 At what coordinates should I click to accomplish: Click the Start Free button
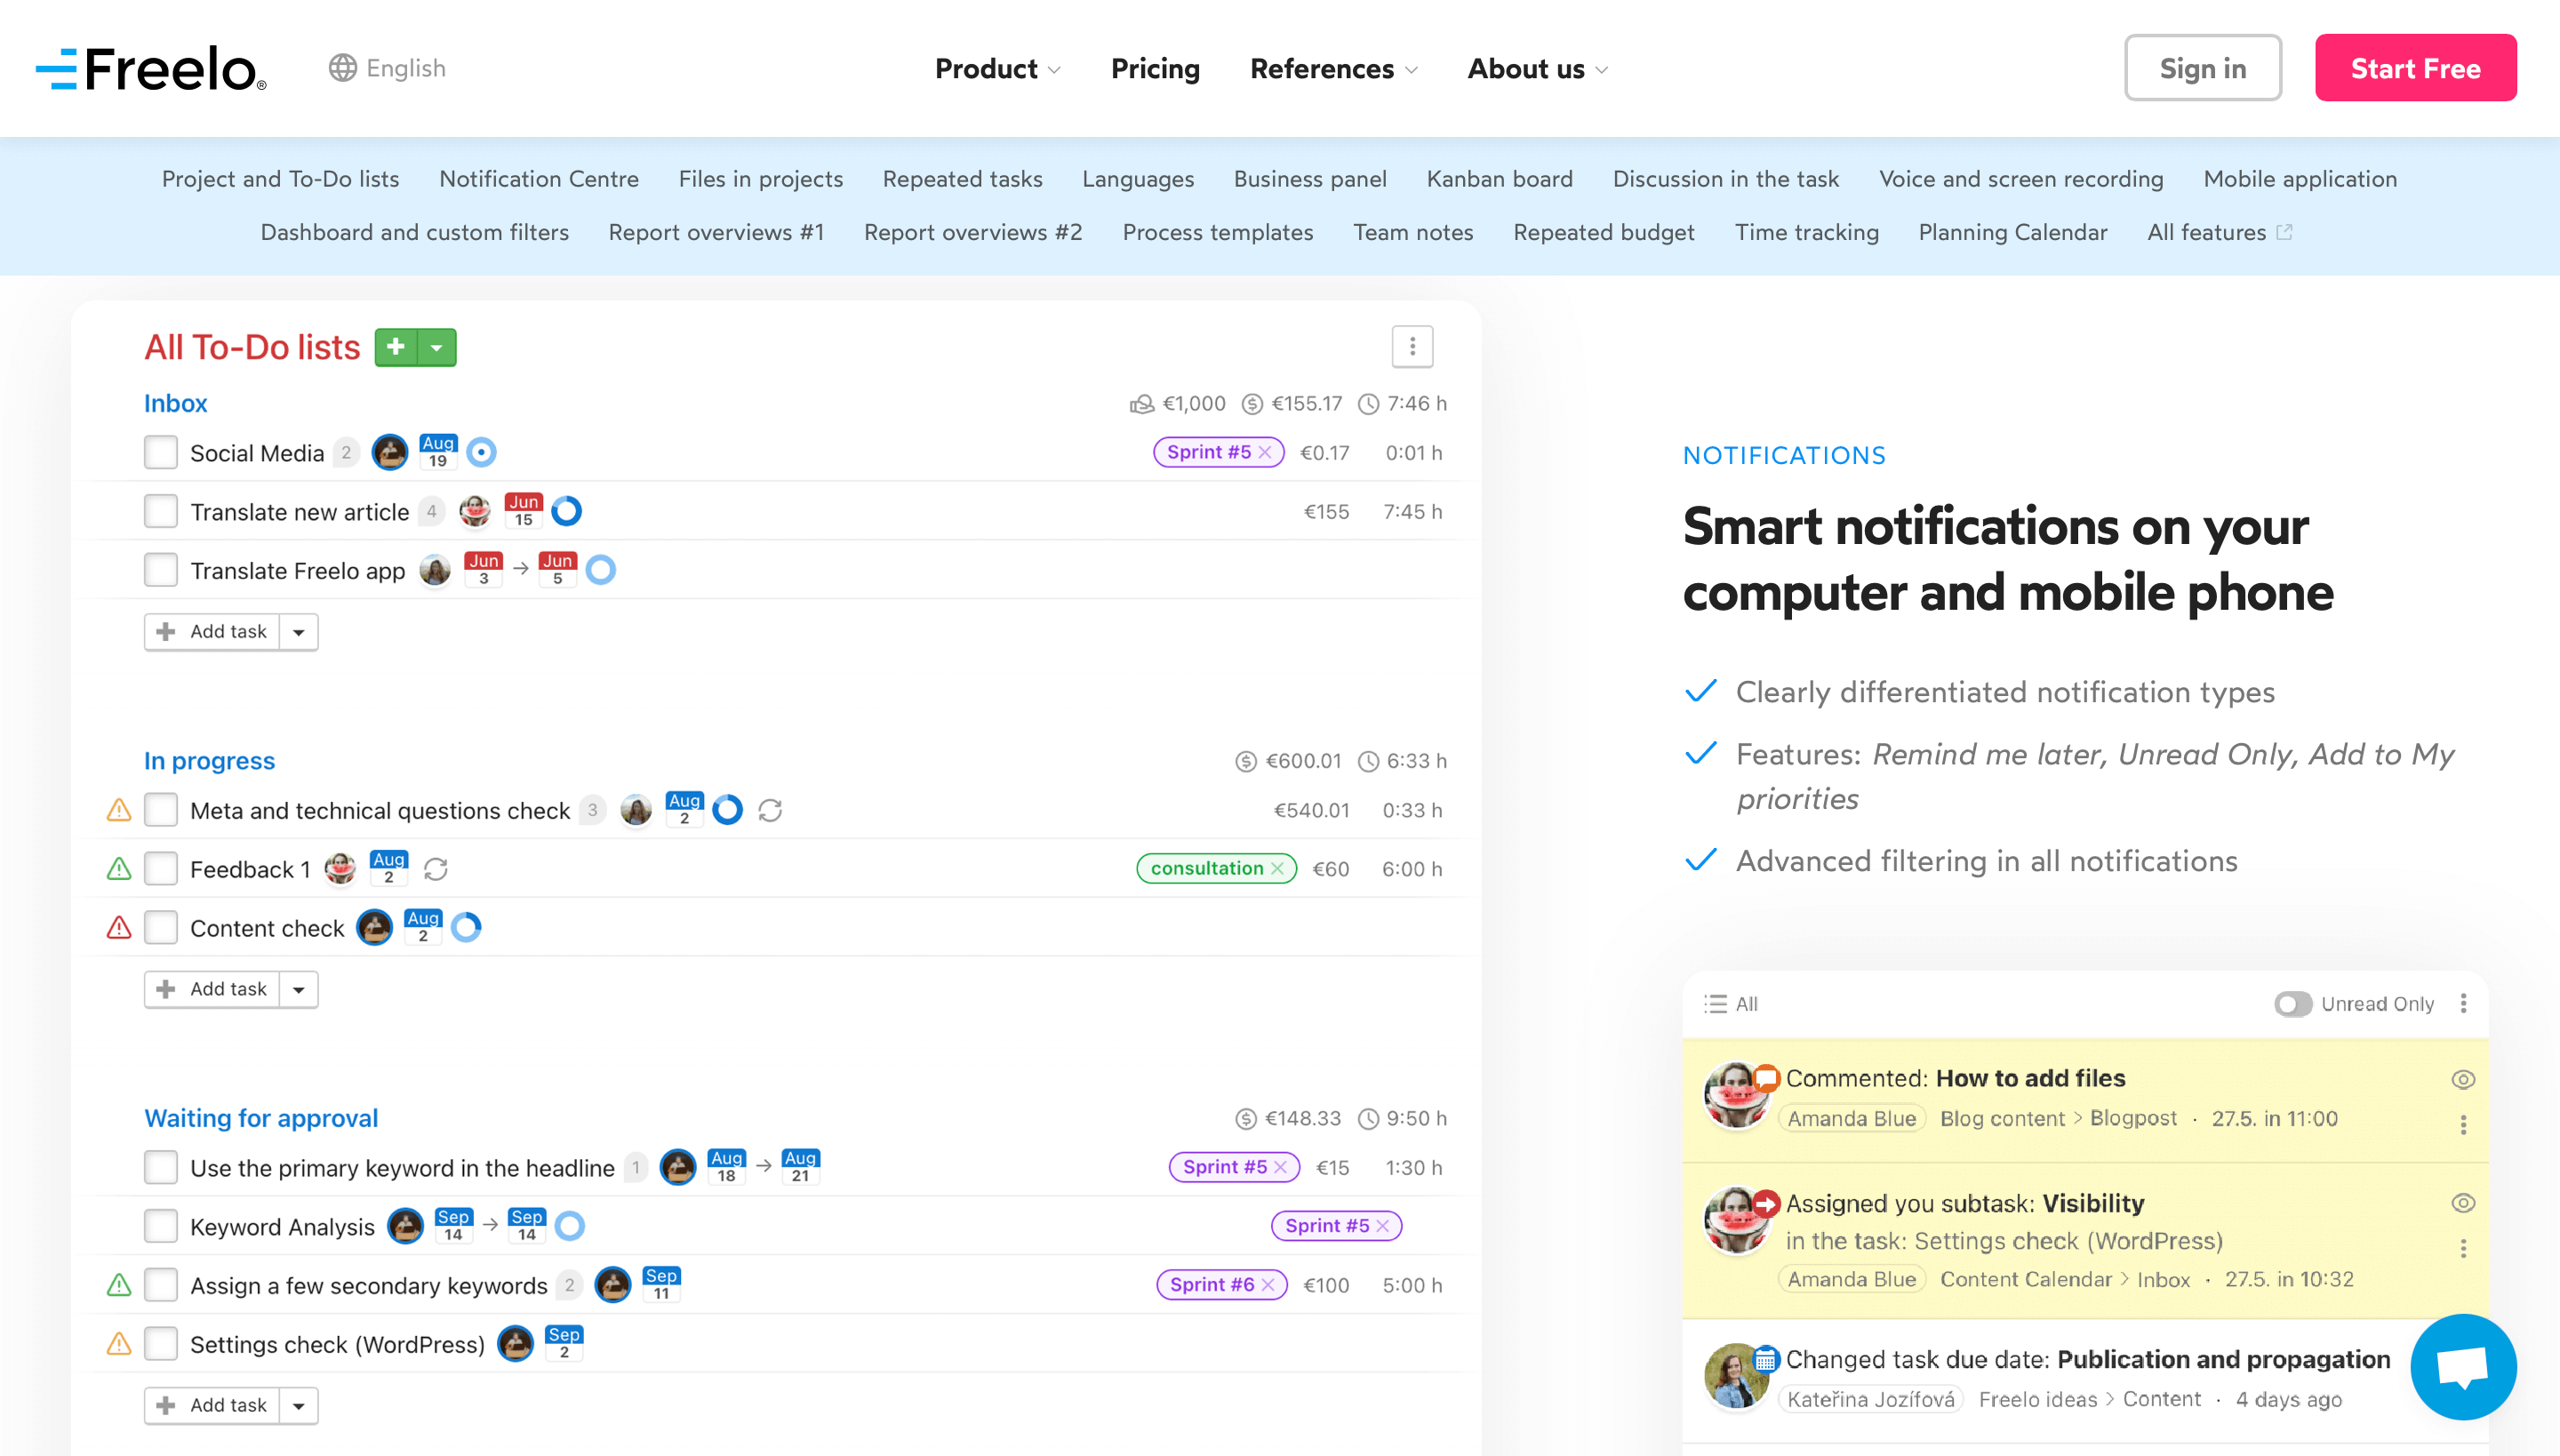pos(2416,67)
